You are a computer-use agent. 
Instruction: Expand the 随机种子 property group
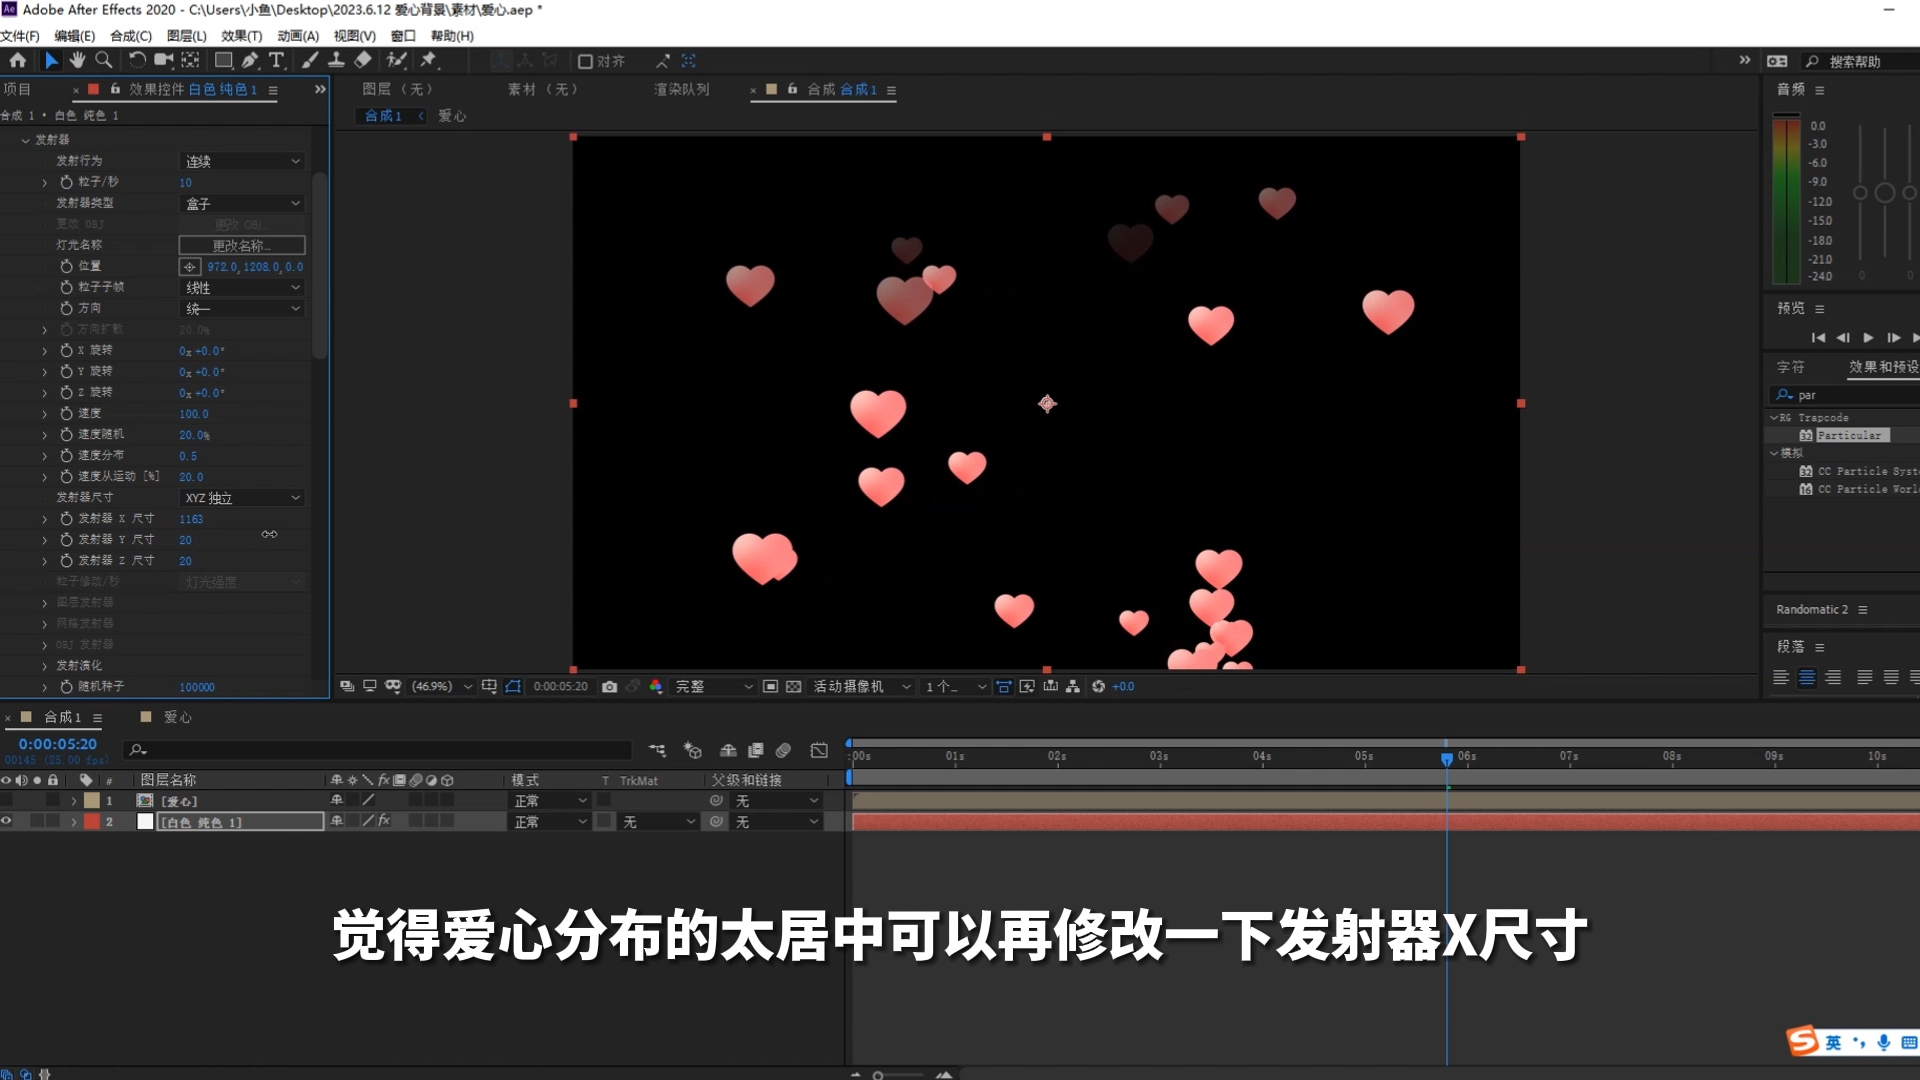point(44,687)
